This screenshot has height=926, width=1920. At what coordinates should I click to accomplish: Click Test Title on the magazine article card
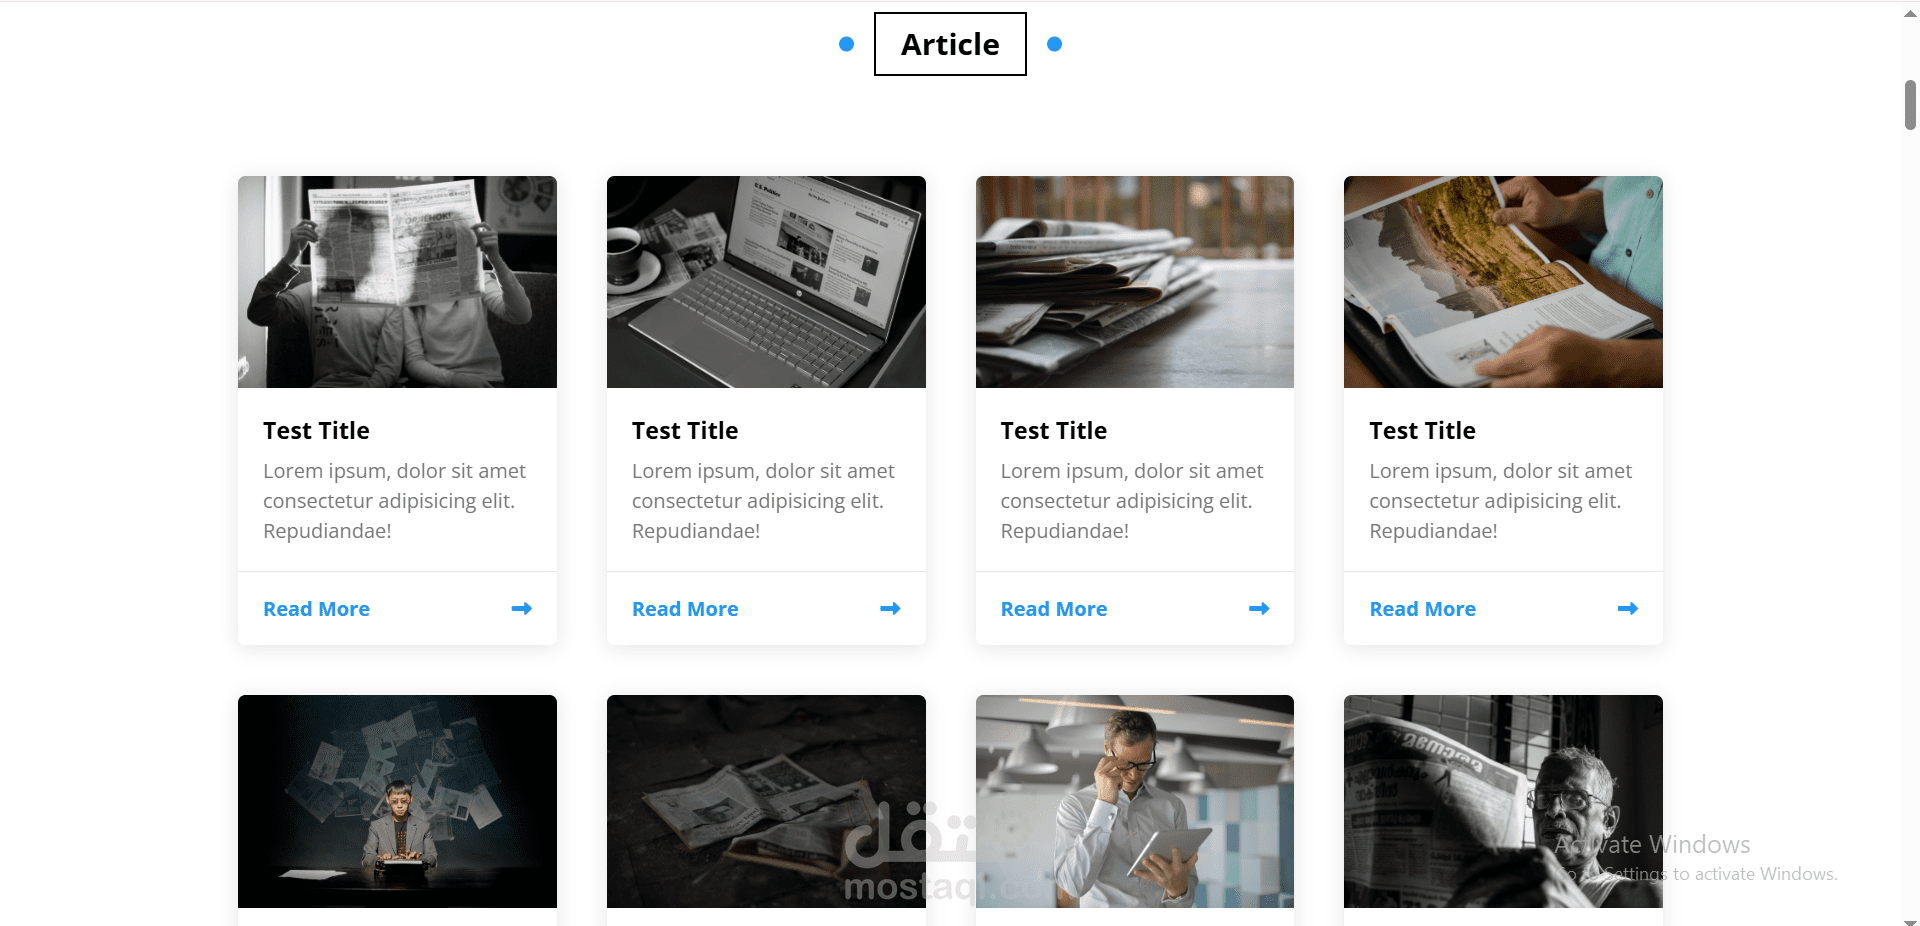tap(1422, 431)
